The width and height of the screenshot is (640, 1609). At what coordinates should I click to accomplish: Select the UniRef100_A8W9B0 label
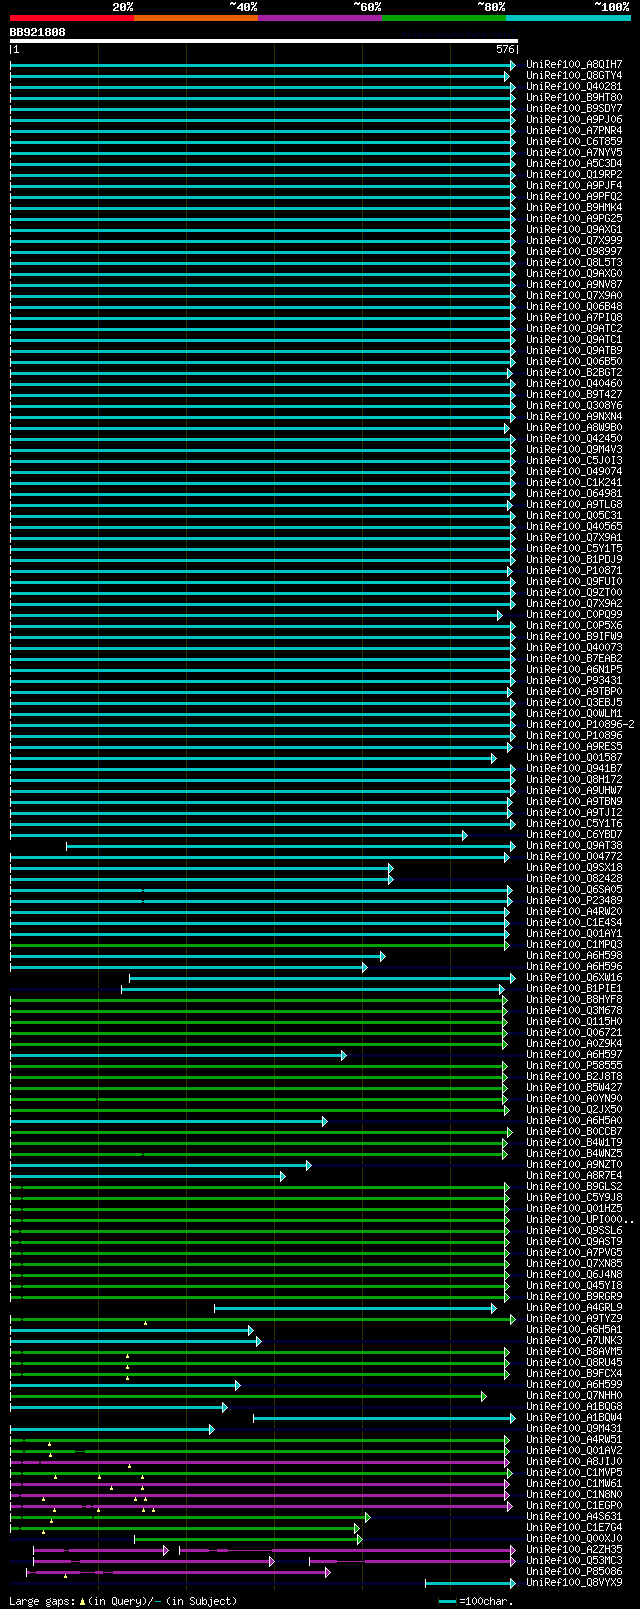click(x=574, y=427)
